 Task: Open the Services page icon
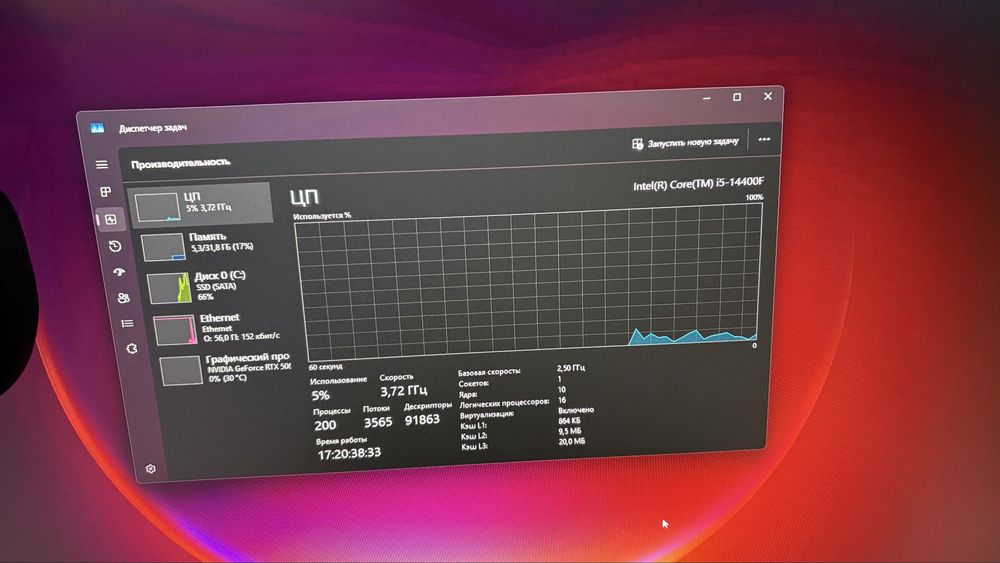(131, 349)
